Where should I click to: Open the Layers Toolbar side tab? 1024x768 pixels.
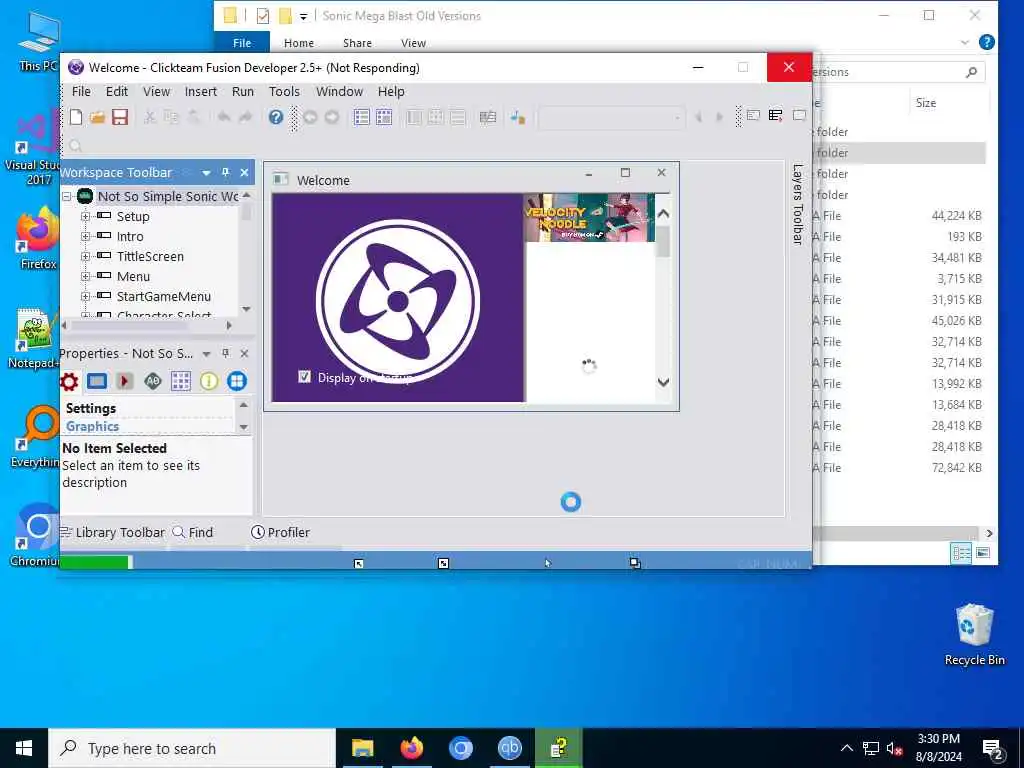798,204
